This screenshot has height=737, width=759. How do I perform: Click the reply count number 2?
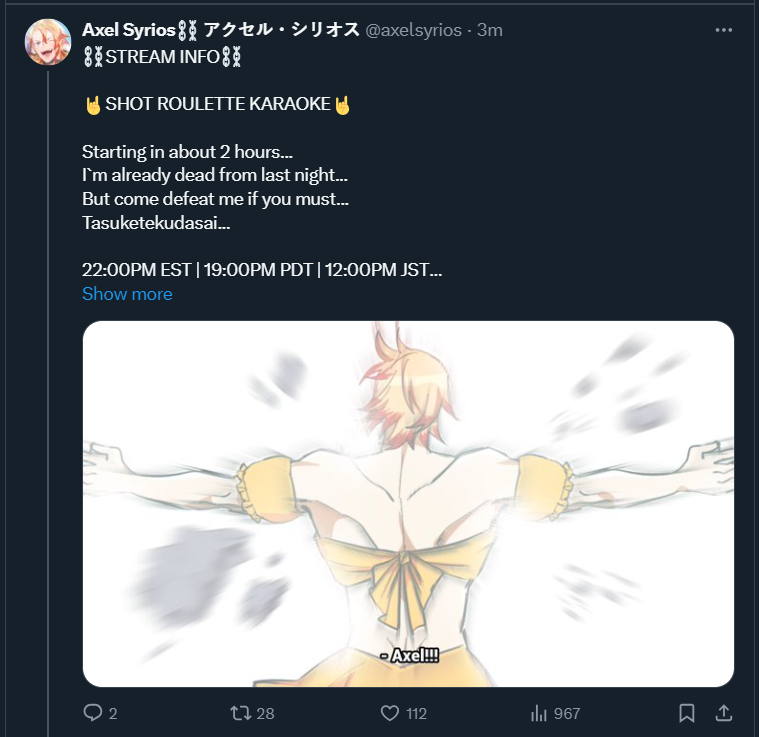pyautogui.click(x=113, y=713)
